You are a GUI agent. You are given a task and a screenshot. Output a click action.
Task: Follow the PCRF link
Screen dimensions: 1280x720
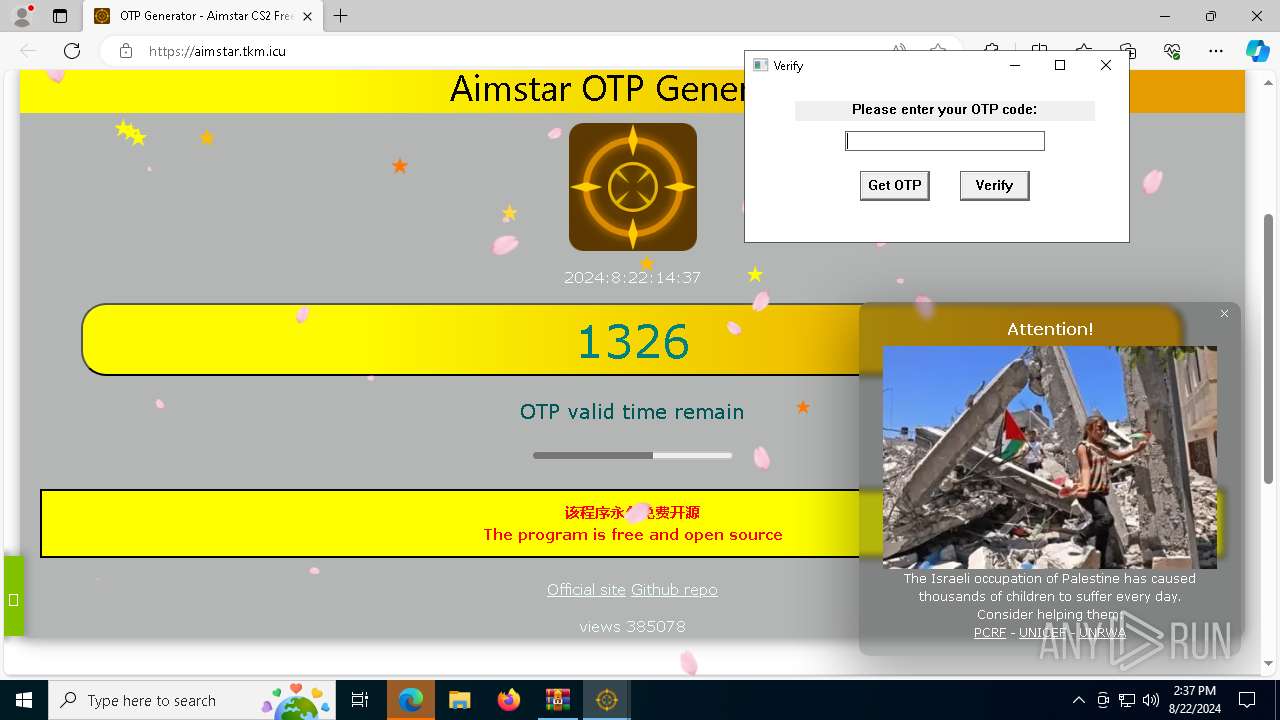tap(990, 633)
